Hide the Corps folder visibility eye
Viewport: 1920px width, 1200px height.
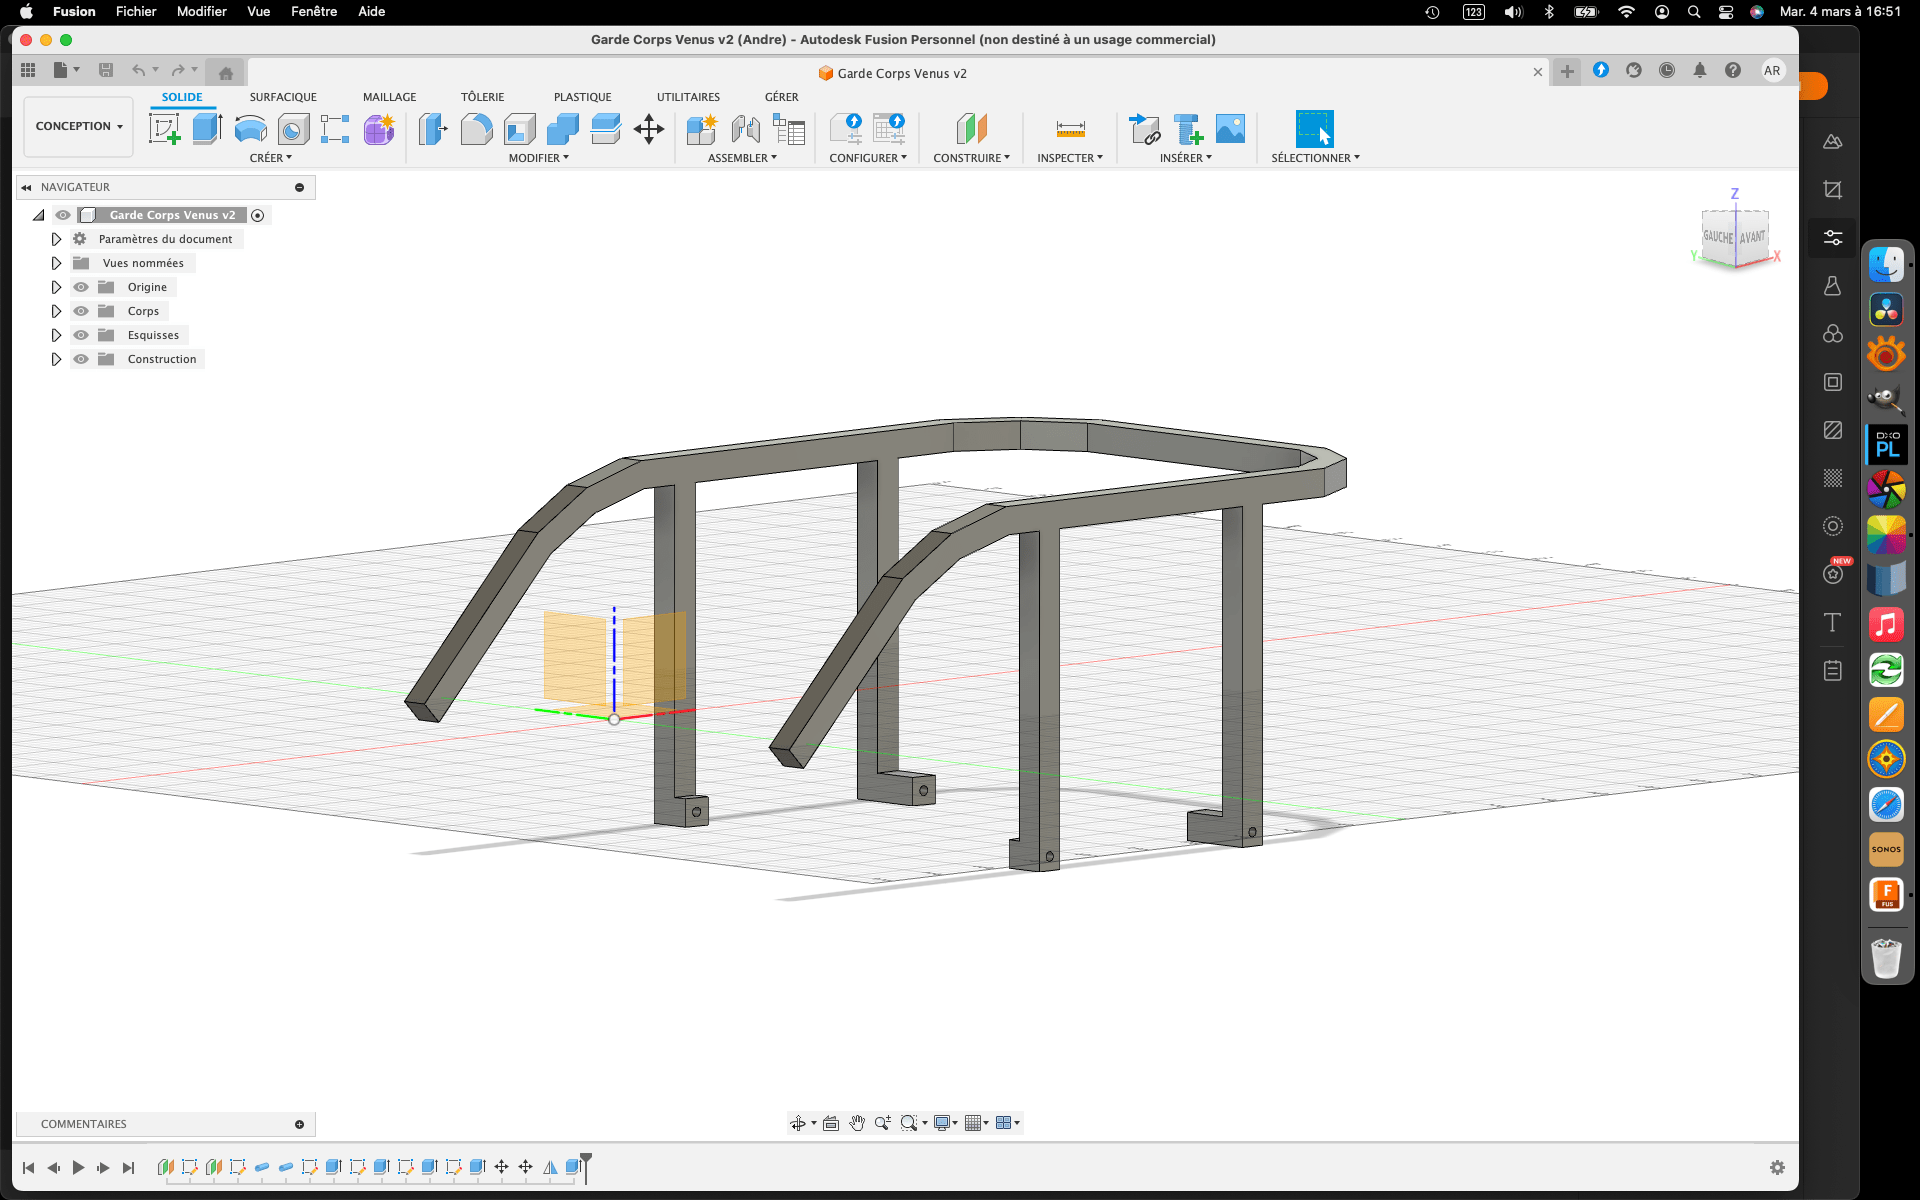pos(81,311)
